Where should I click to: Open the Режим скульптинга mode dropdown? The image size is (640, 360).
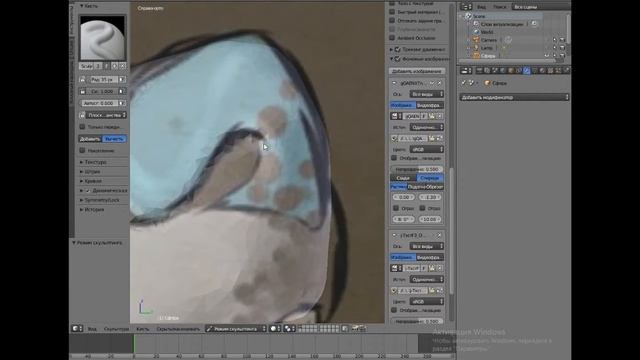point(236,329)
